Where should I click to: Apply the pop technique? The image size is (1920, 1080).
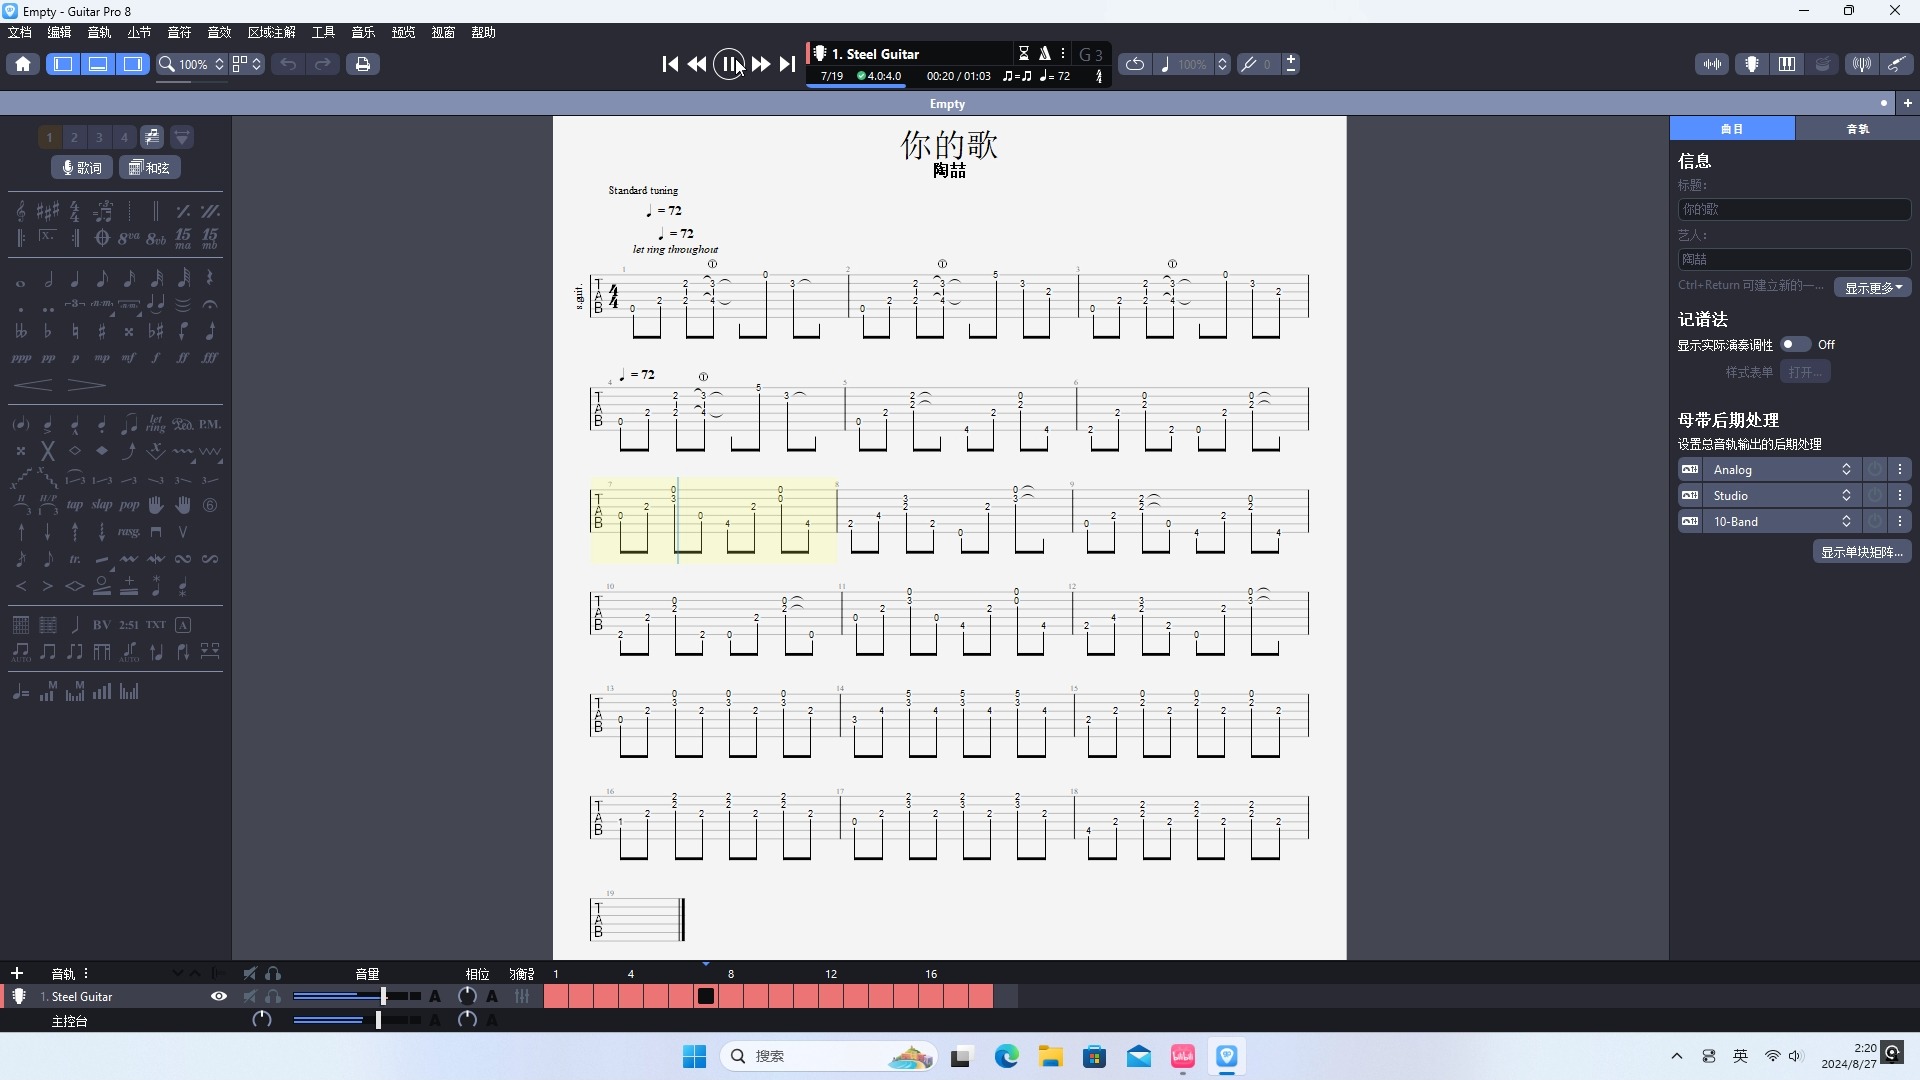click(129, 505)
